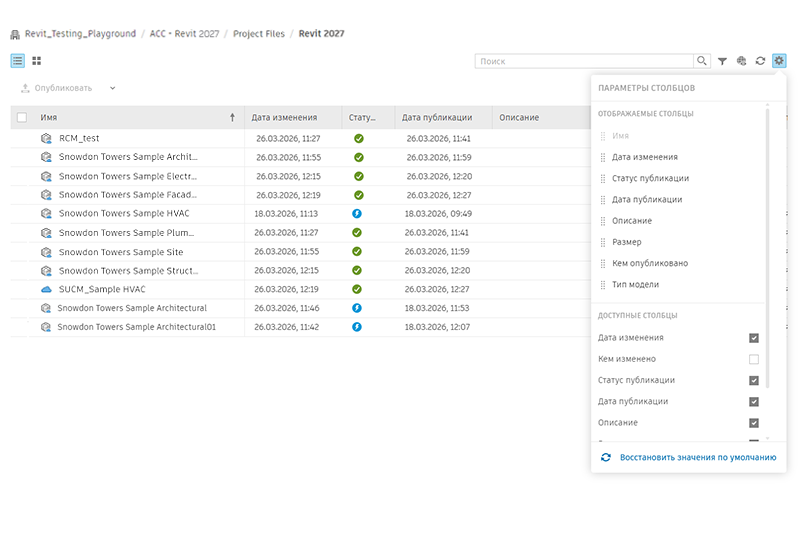Click 18.03.2026, 09:49 publish date cell
The height and width of the screenshot is (547, 800).
438,213
